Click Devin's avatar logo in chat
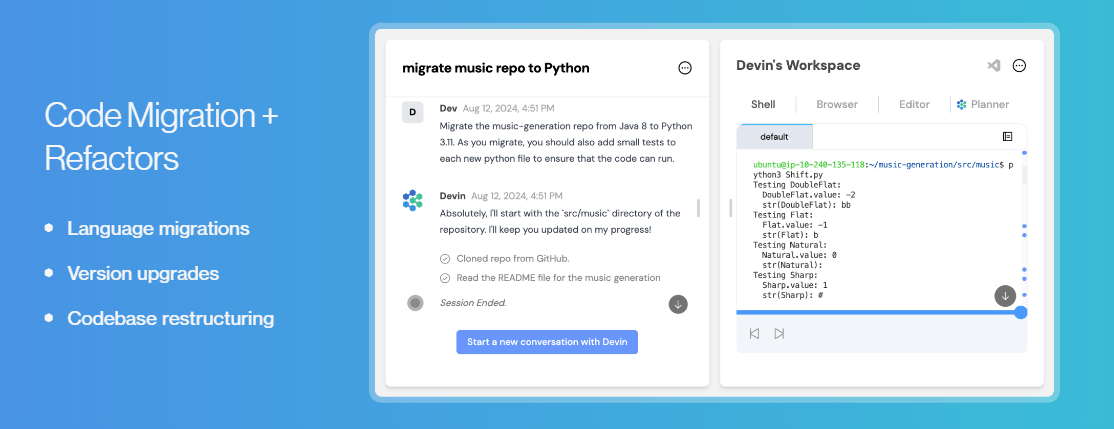This screenshot has height=429, width=1114. pyautogui.click(x=413, y=200)
